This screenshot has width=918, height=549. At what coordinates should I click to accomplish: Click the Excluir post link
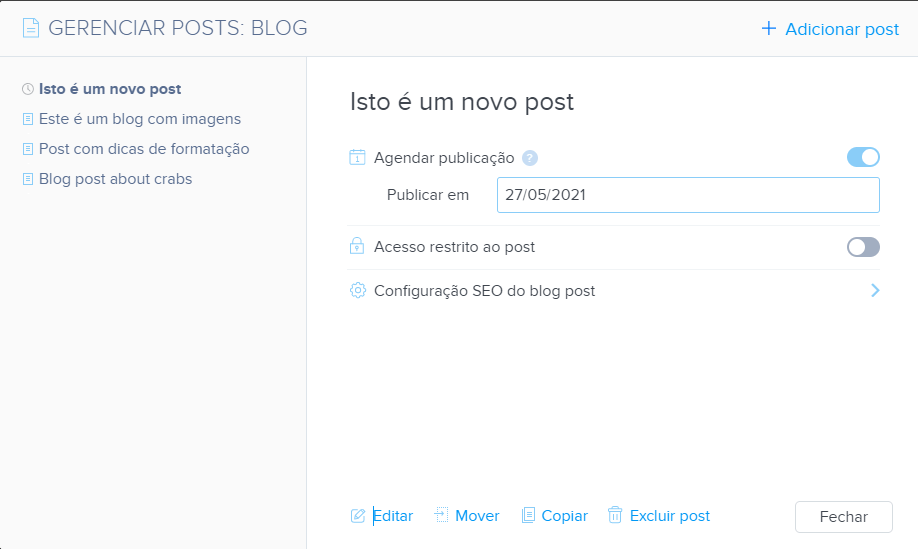click(670, 516)
